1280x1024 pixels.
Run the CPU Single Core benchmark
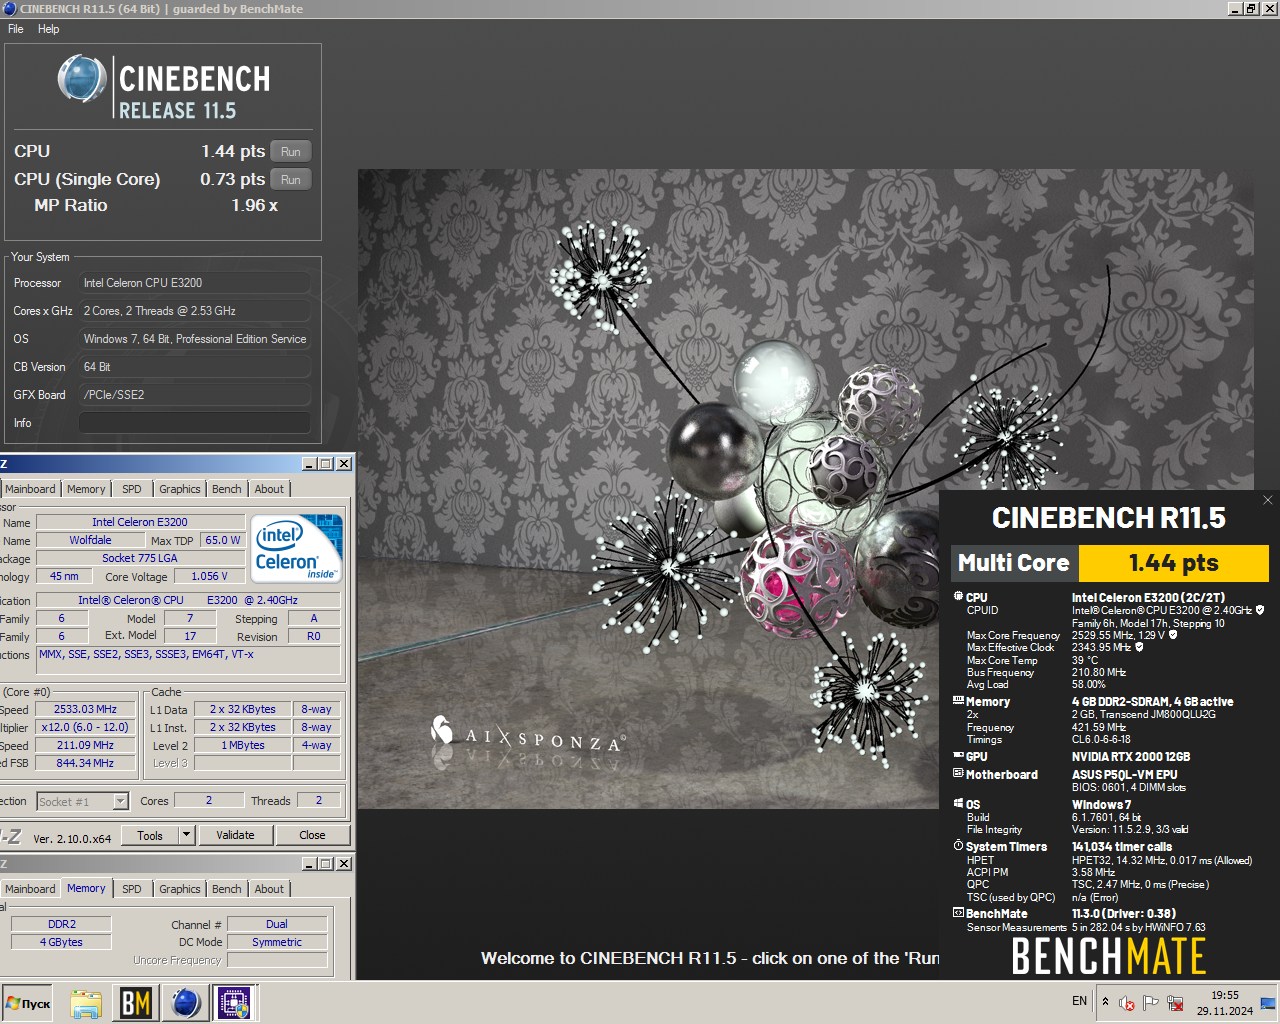point(291,179)
